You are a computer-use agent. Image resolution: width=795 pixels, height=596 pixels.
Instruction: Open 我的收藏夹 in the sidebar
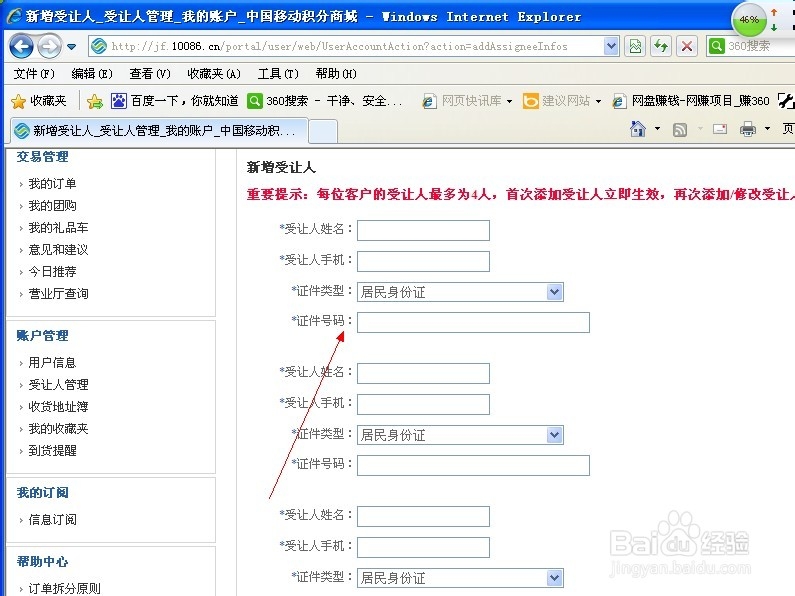pos(58,429)
